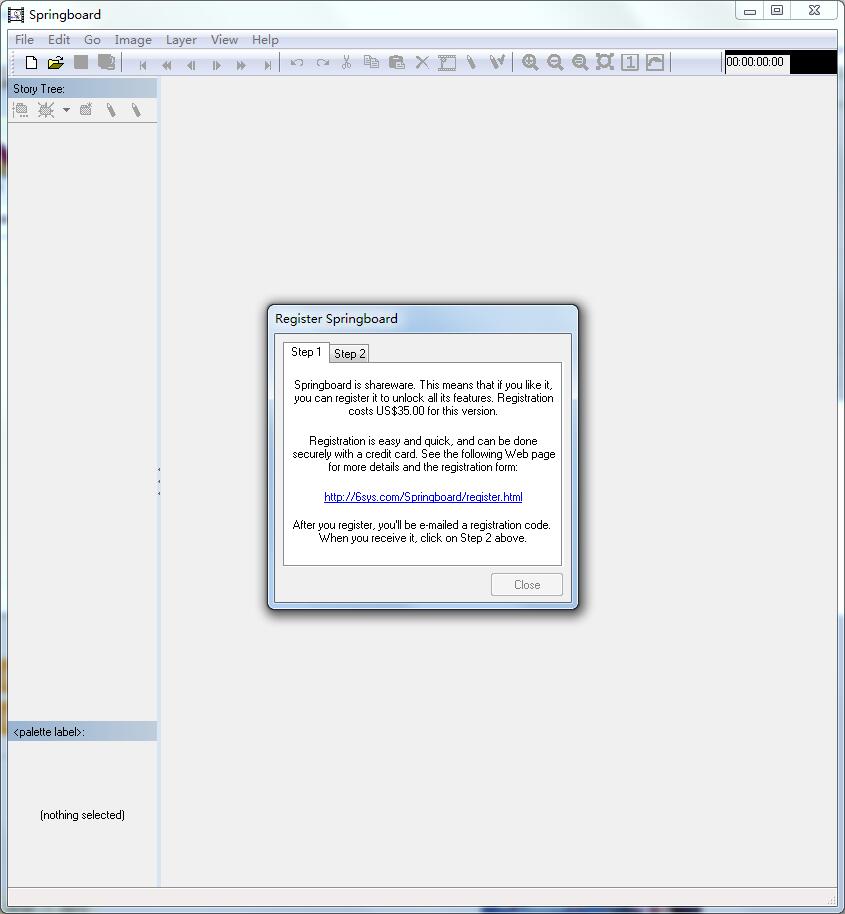Click the Undo arrow icon
The width and height of the screenshot is (845, 914).
(x=297, y=63)
